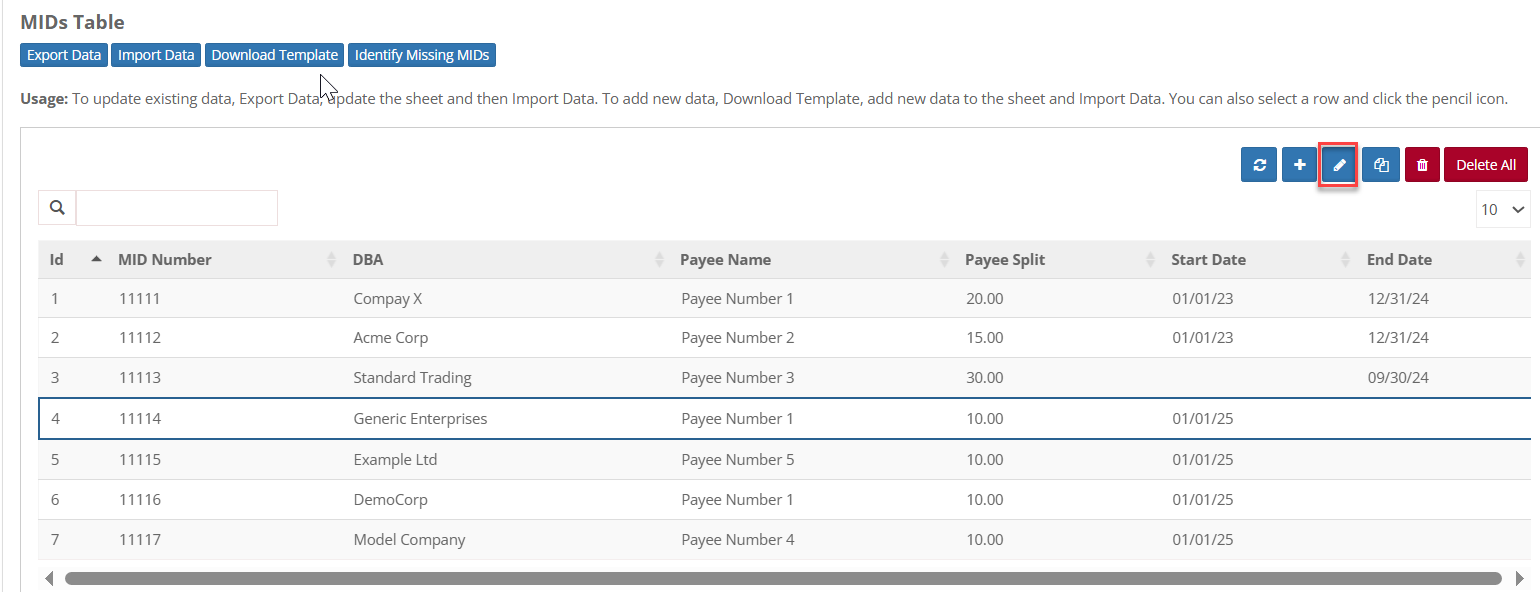
Task: Sort table by MID Number column
Action: point(165,260)
